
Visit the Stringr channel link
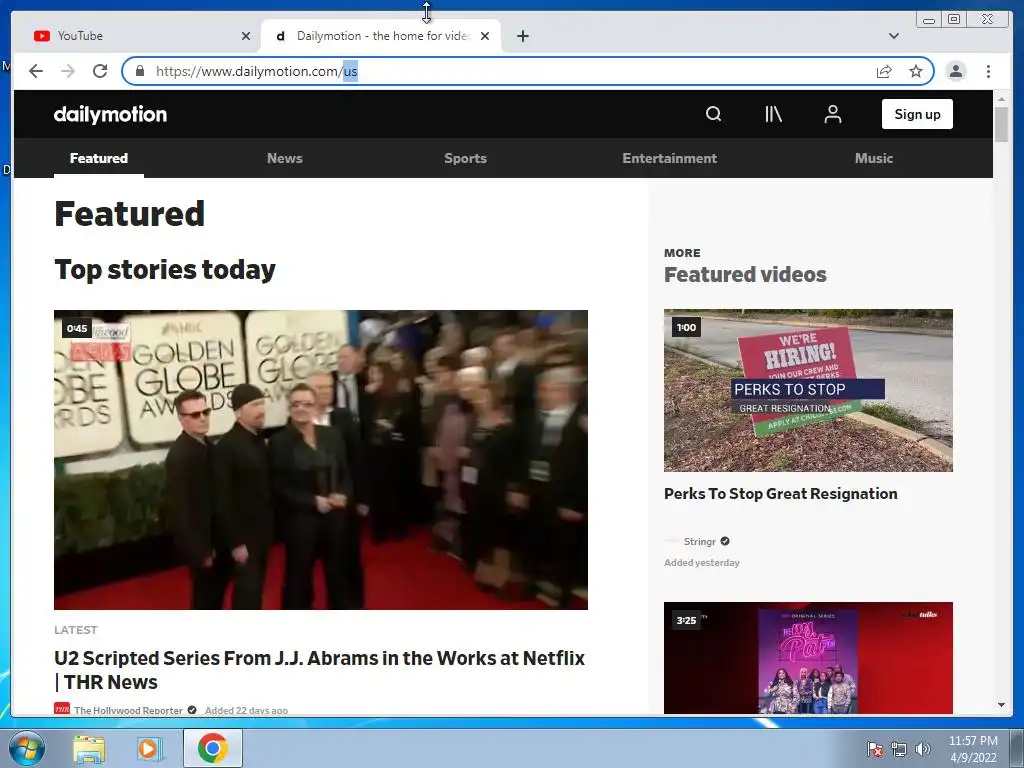pyautogui.click(x=699, y=541)
